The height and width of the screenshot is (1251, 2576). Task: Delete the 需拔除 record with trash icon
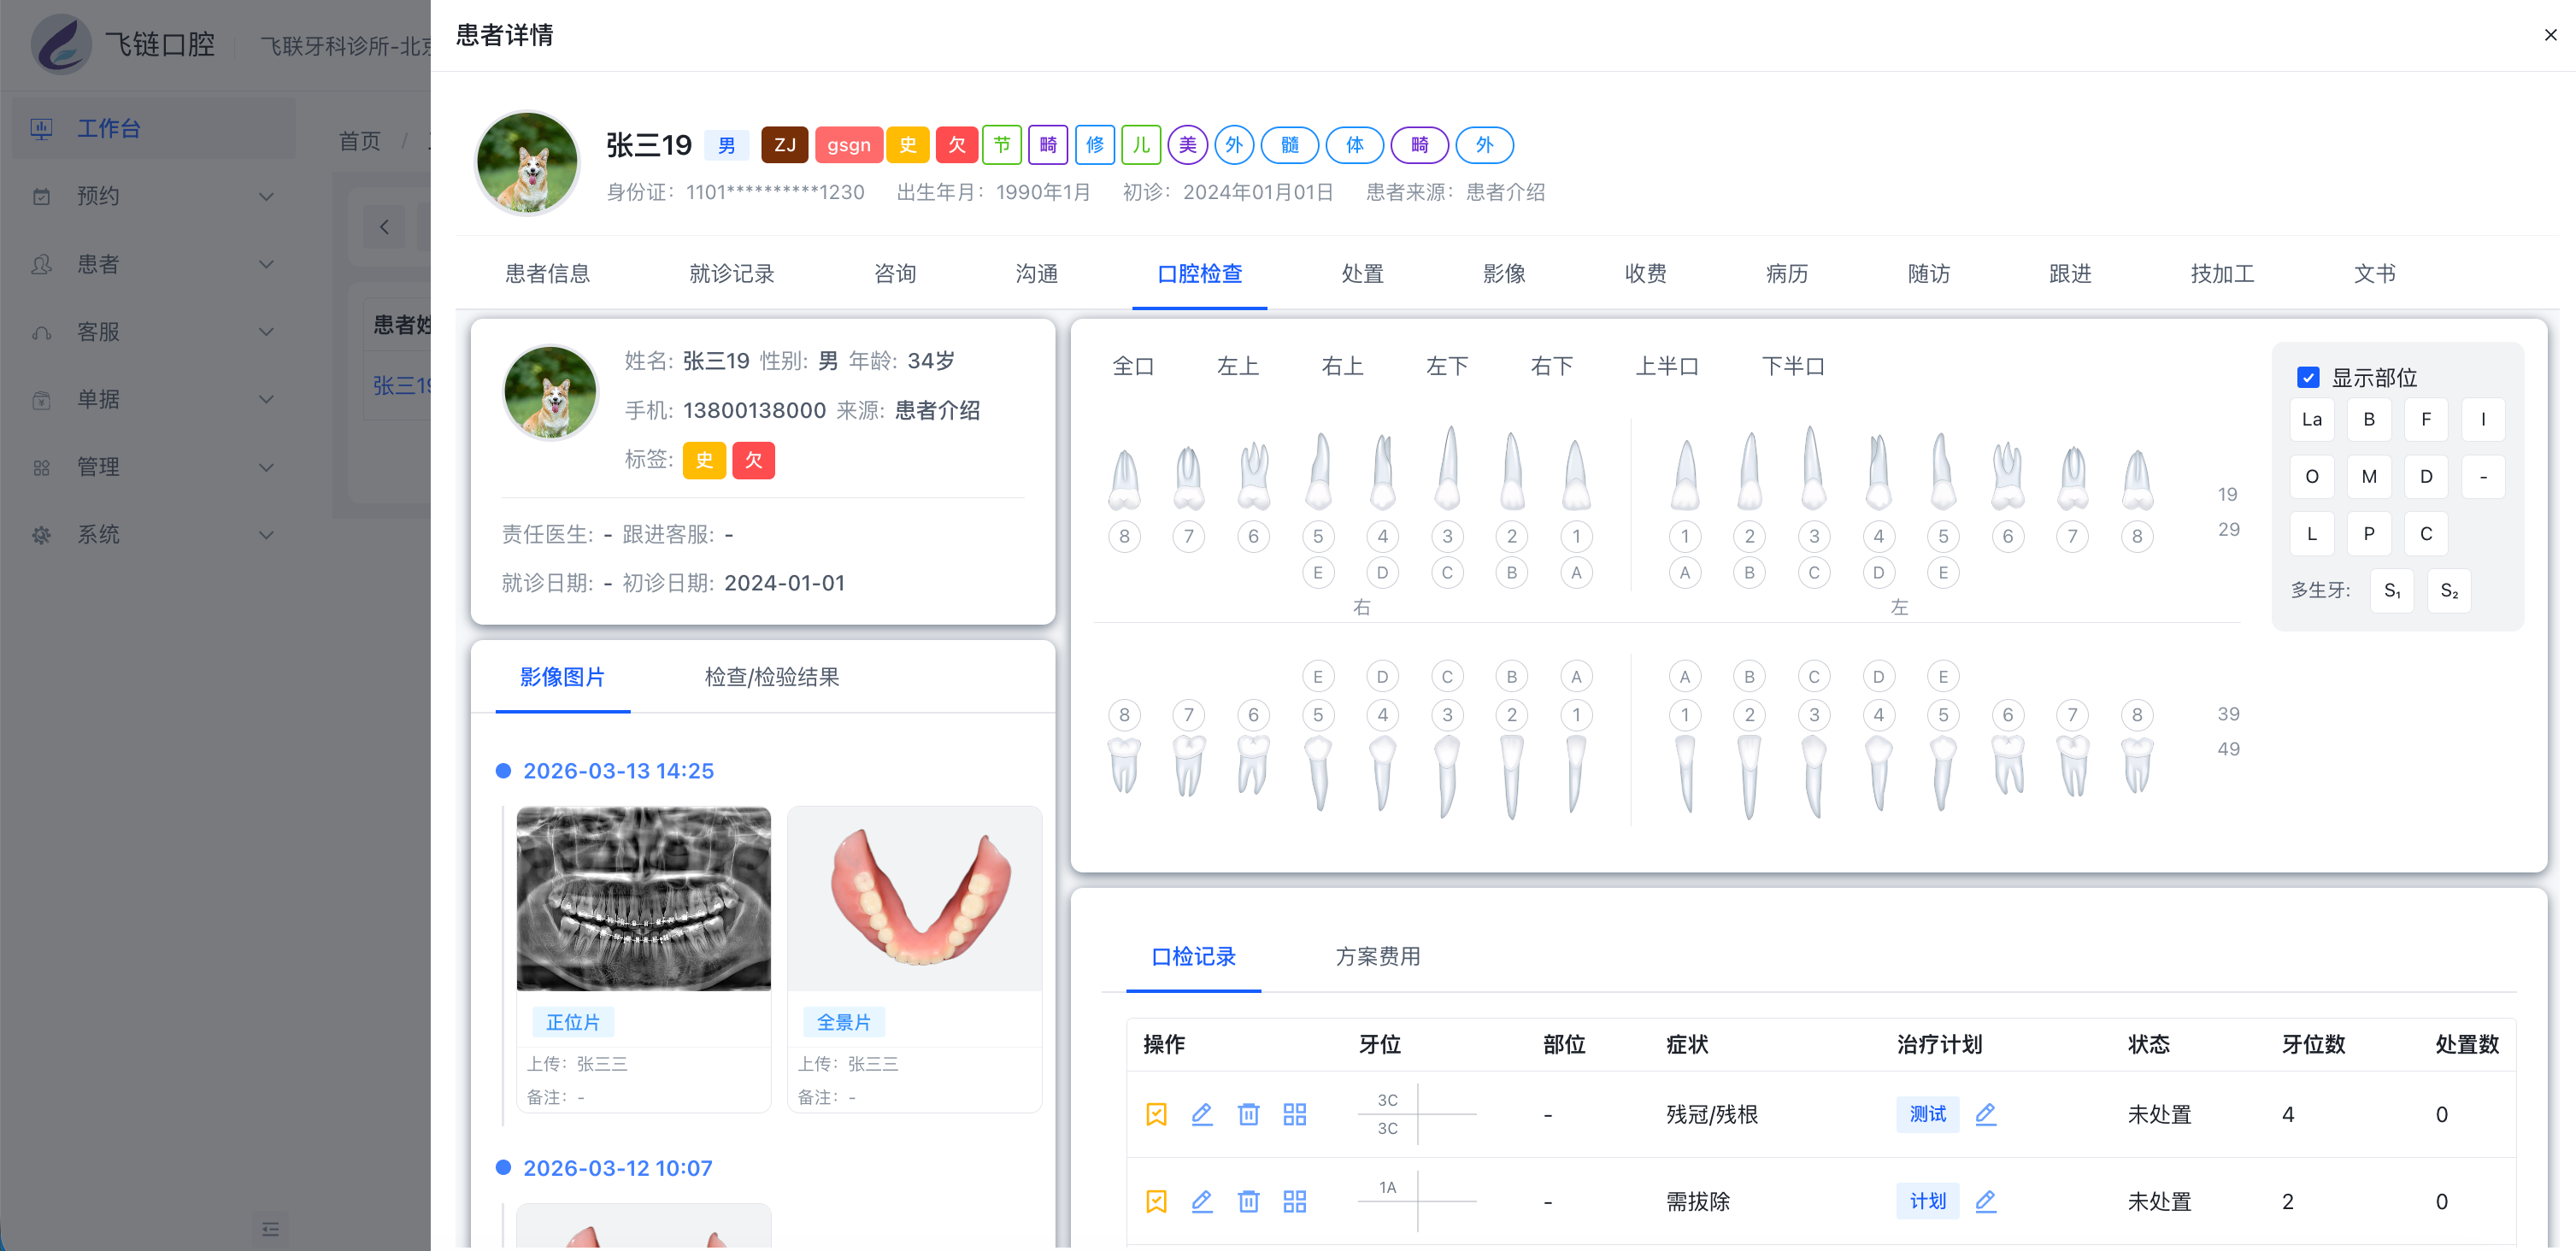(x=1248, y=1201)
